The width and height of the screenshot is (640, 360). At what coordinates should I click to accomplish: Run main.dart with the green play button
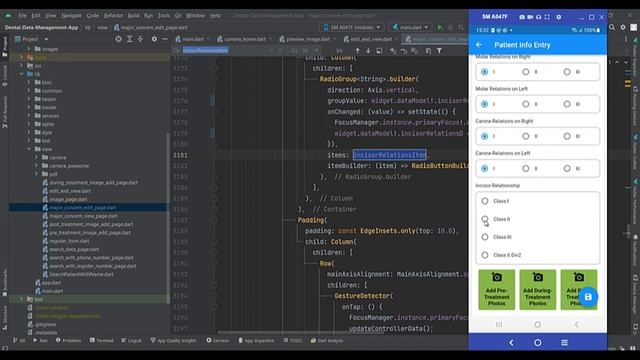click(440, 27)
